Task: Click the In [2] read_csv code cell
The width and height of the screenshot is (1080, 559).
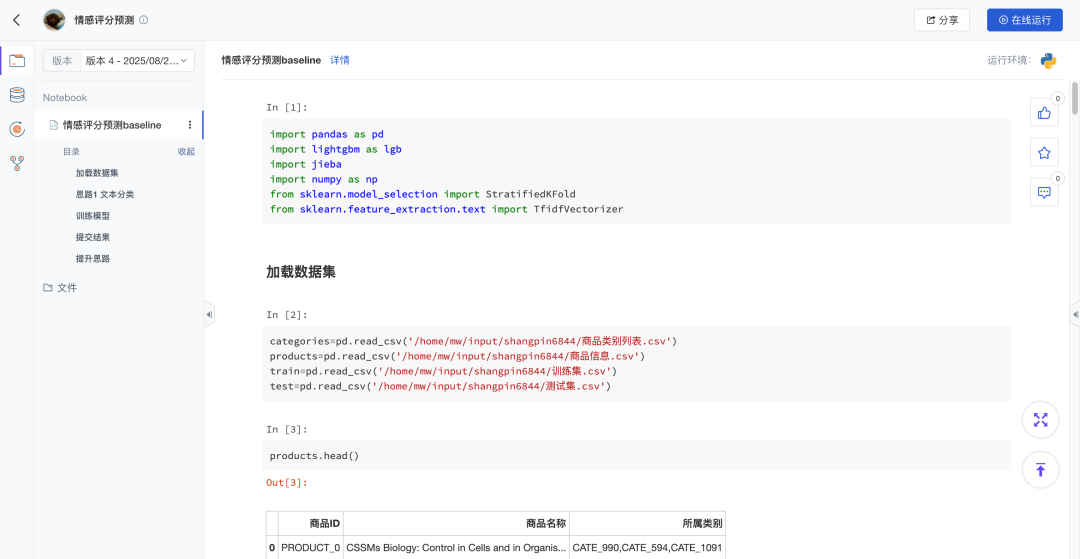Action: pyautogui.click(x=636, y=364)
